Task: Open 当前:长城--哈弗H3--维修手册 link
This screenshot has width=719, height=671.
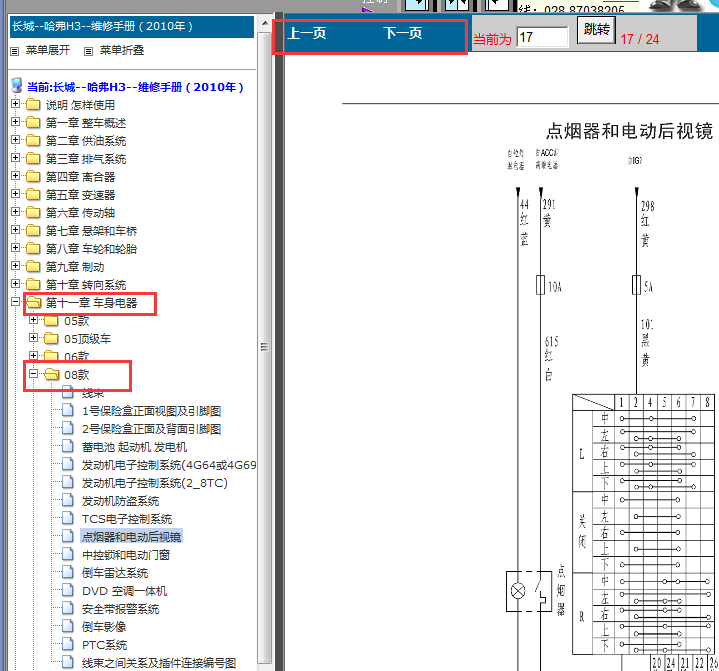Action: pyautogui.click(x=136, y=87)
